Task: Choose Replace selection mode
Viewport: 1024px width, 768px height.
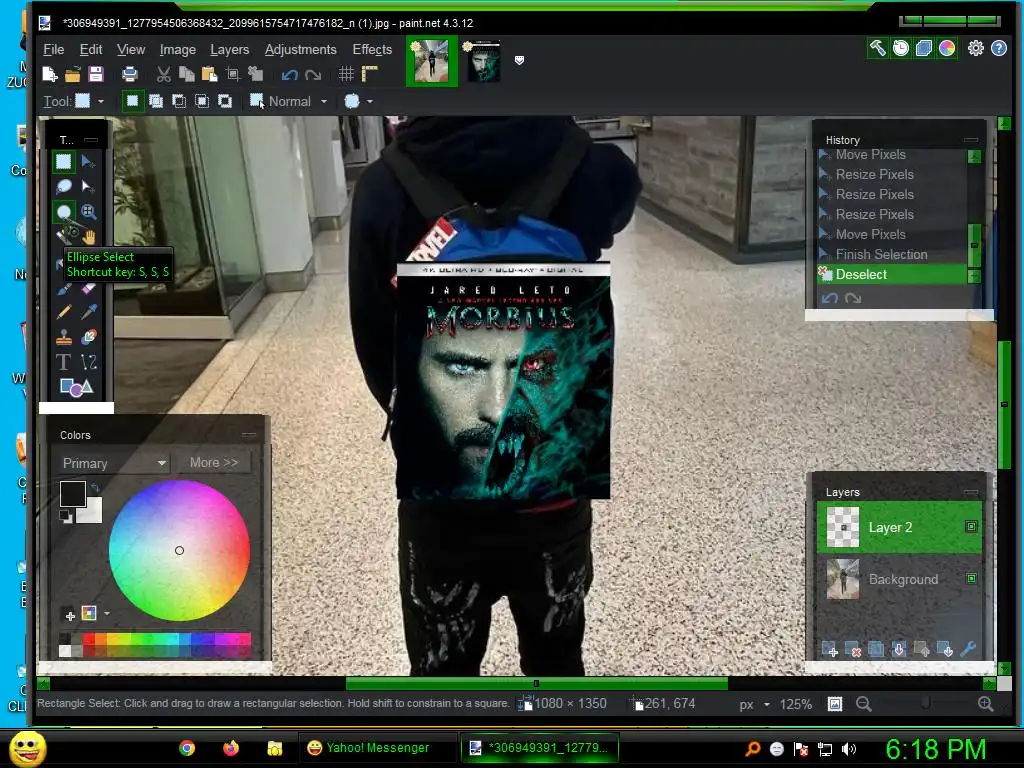Action: (133, 101)
